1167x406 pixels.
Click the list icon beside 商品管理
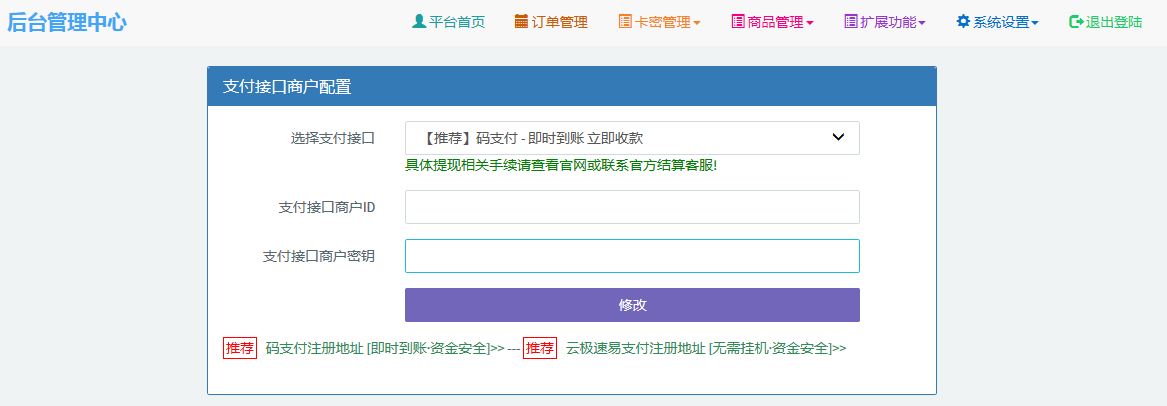738,22
